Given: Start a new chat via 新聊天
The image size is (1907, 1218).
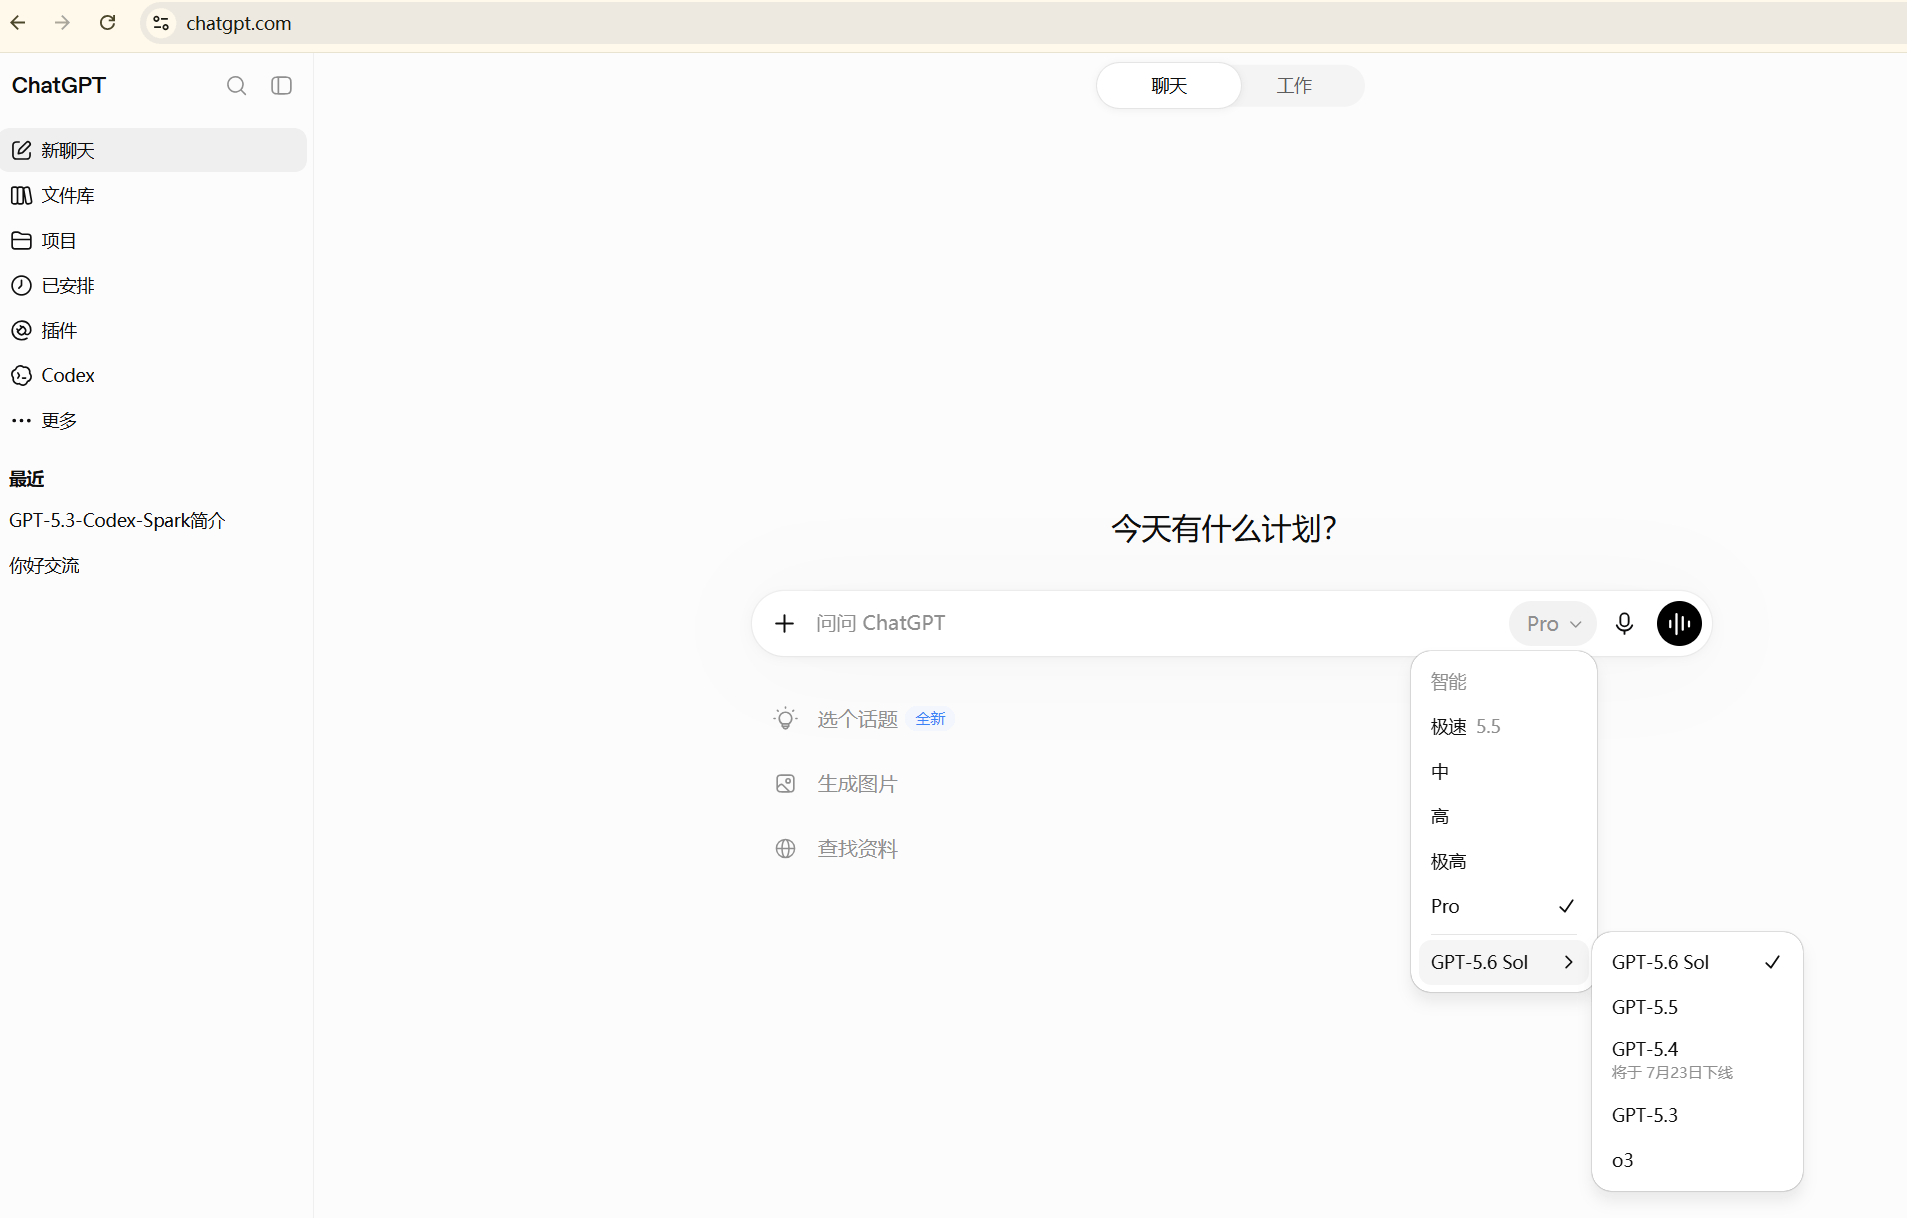Looking at the screenshot, I should [x=154, y=150].
